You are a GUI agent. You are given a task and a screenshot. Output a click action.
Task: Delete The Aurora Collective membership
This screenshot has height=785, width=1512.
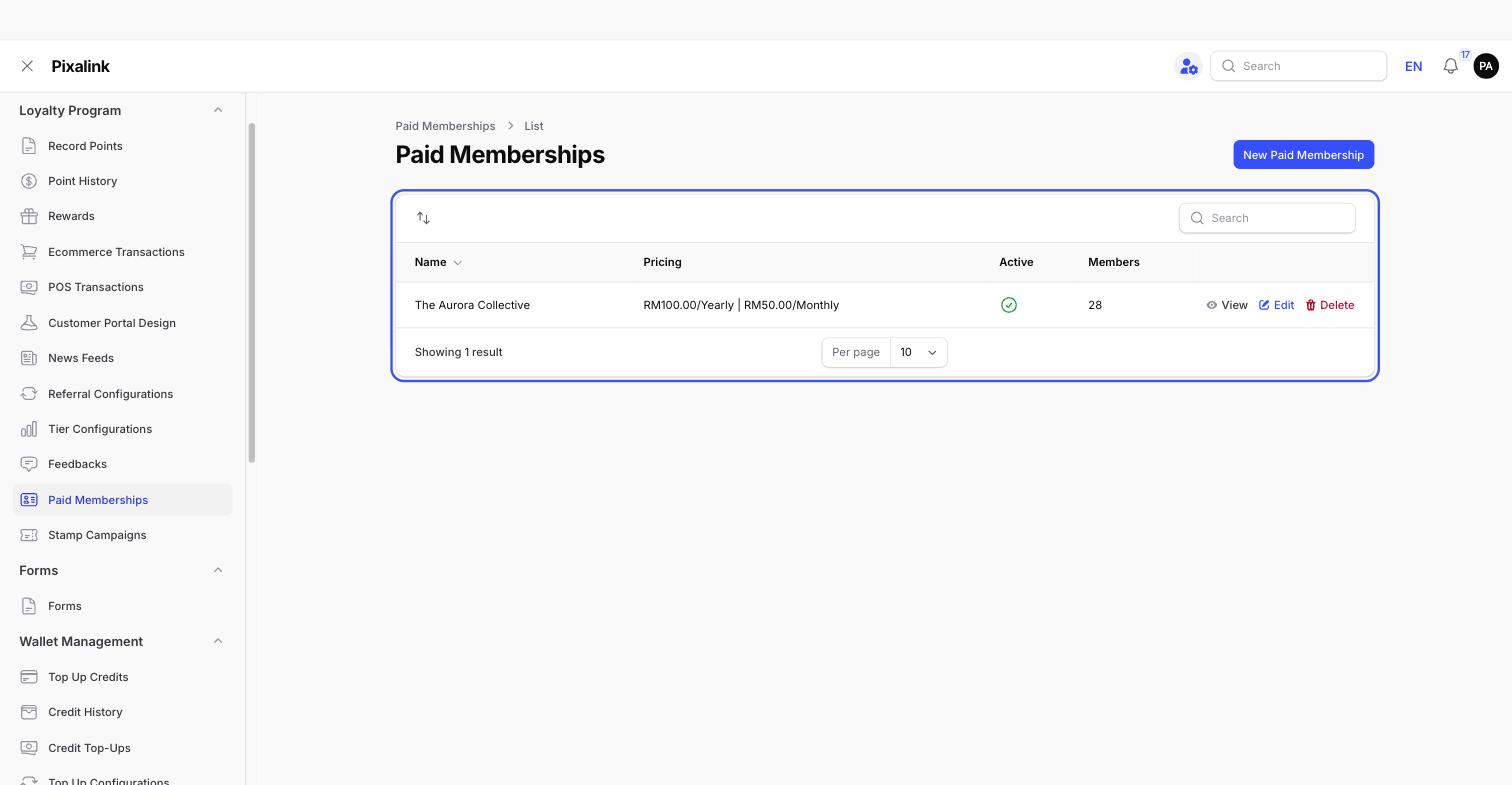pyautogui.click(x=1330, y=305)
